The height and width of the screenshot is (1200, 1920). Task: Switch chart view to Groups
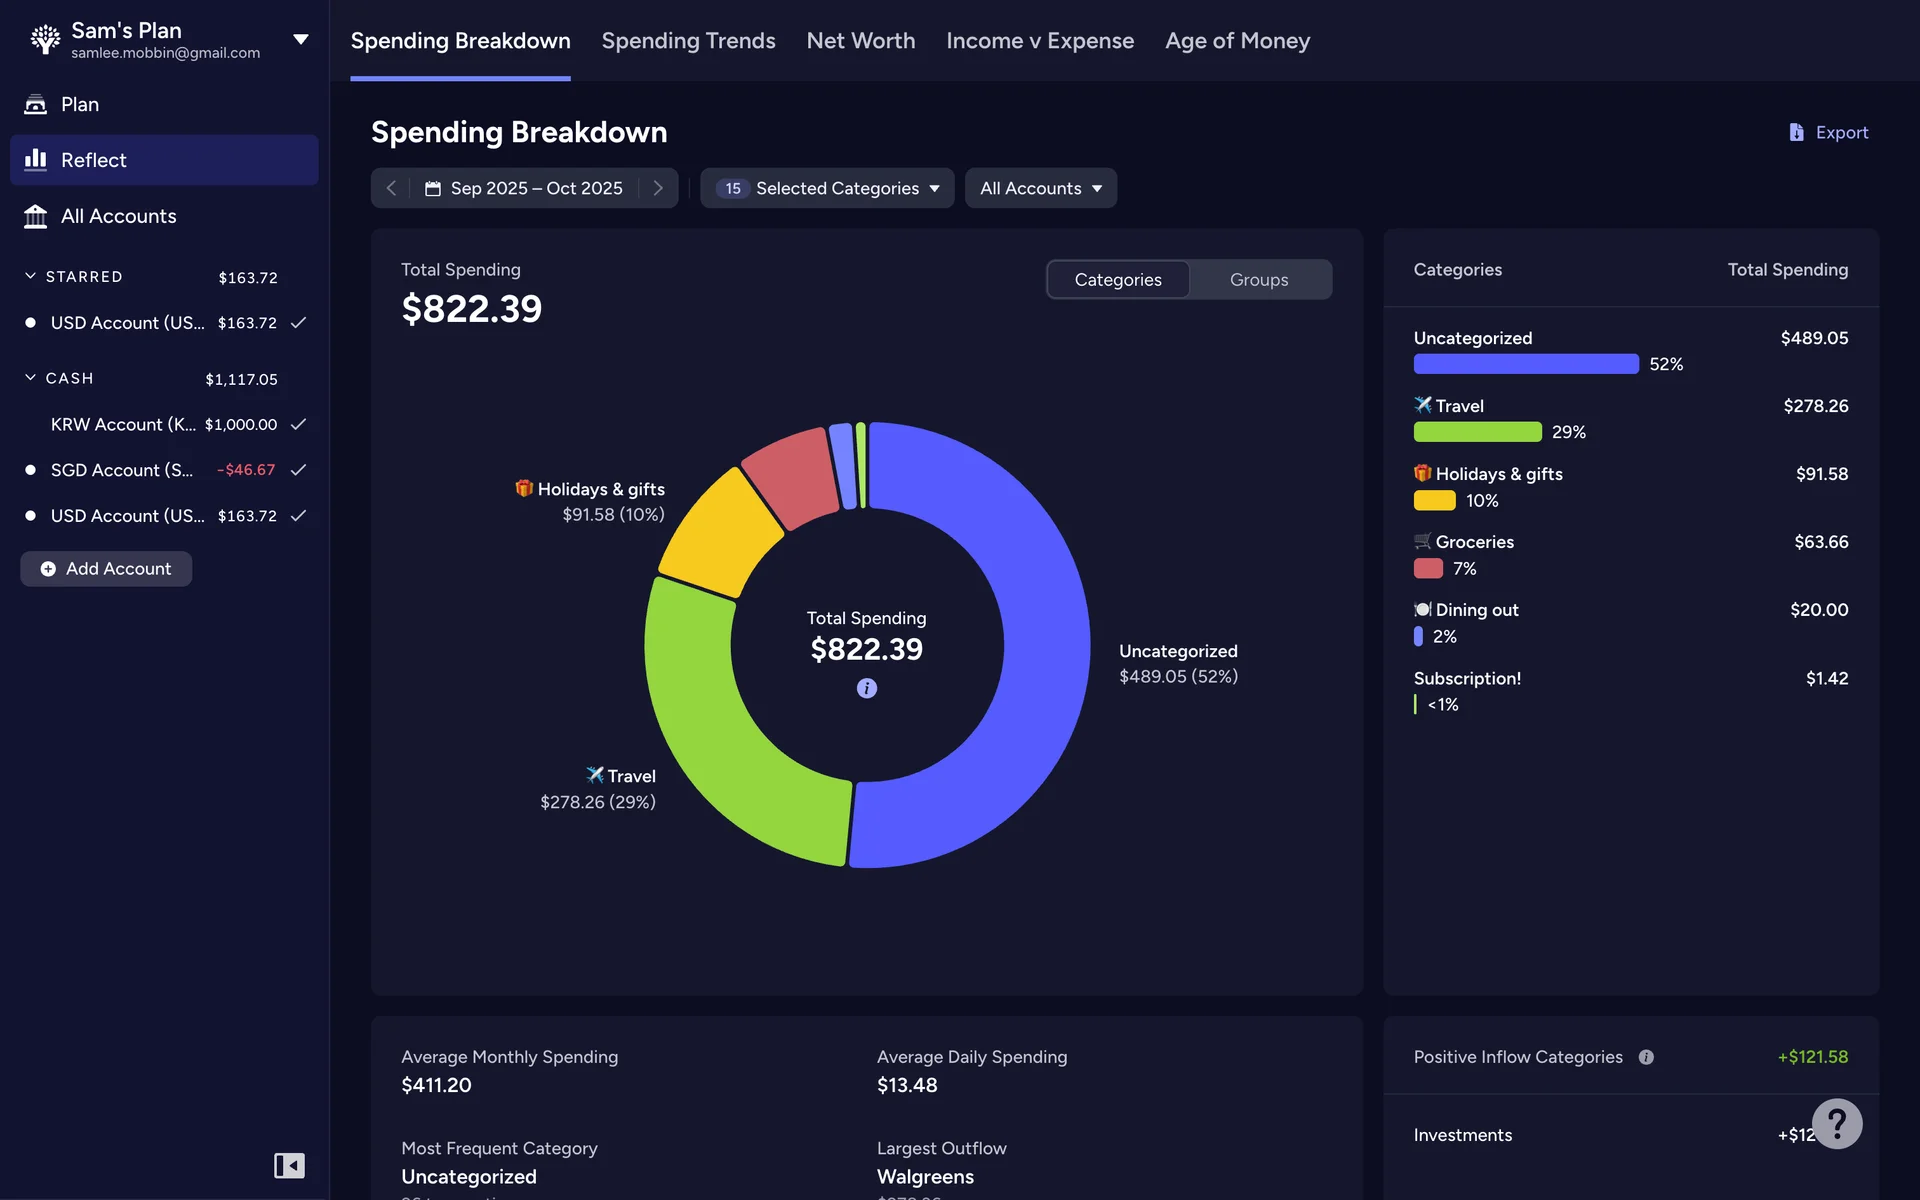1258,280
